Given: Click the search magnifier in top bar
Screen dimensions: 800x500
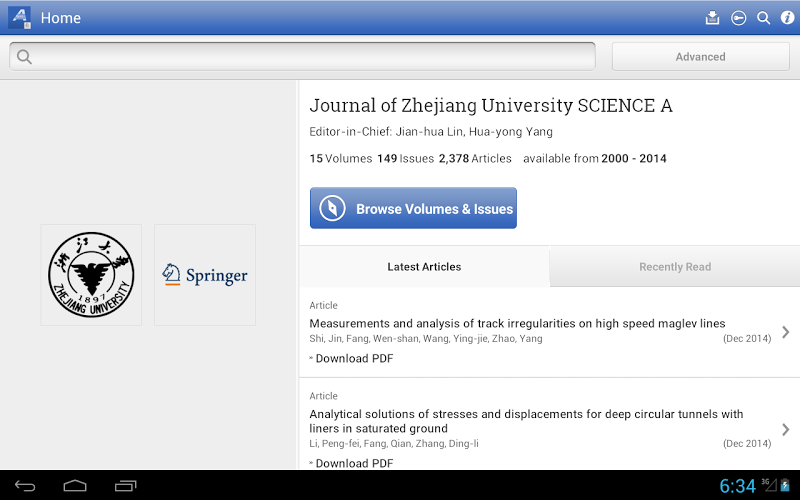Looking at the screenshot, I should pos(763,18).
